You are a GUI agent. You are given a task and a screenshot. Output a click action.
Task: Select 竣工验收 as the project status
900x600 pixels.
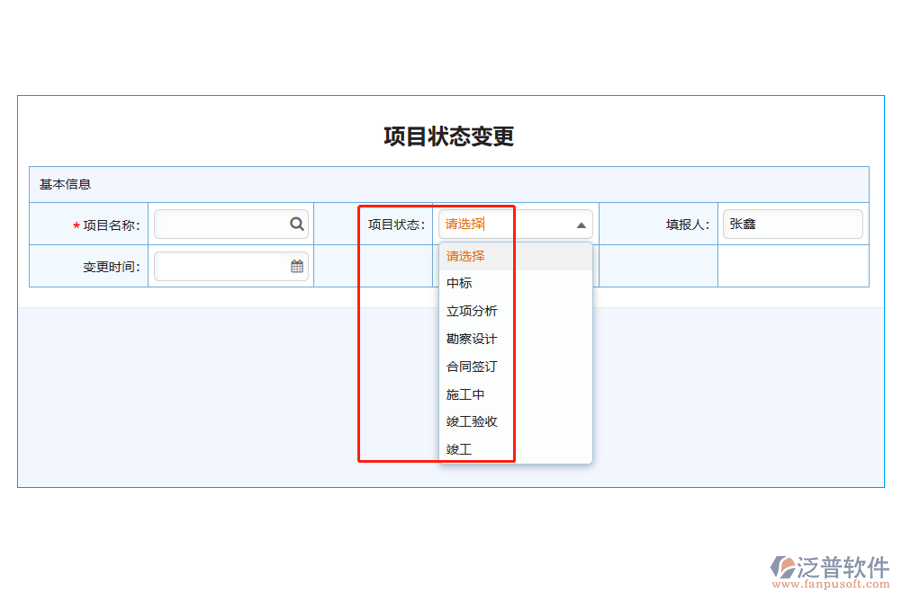click(472, 421)
